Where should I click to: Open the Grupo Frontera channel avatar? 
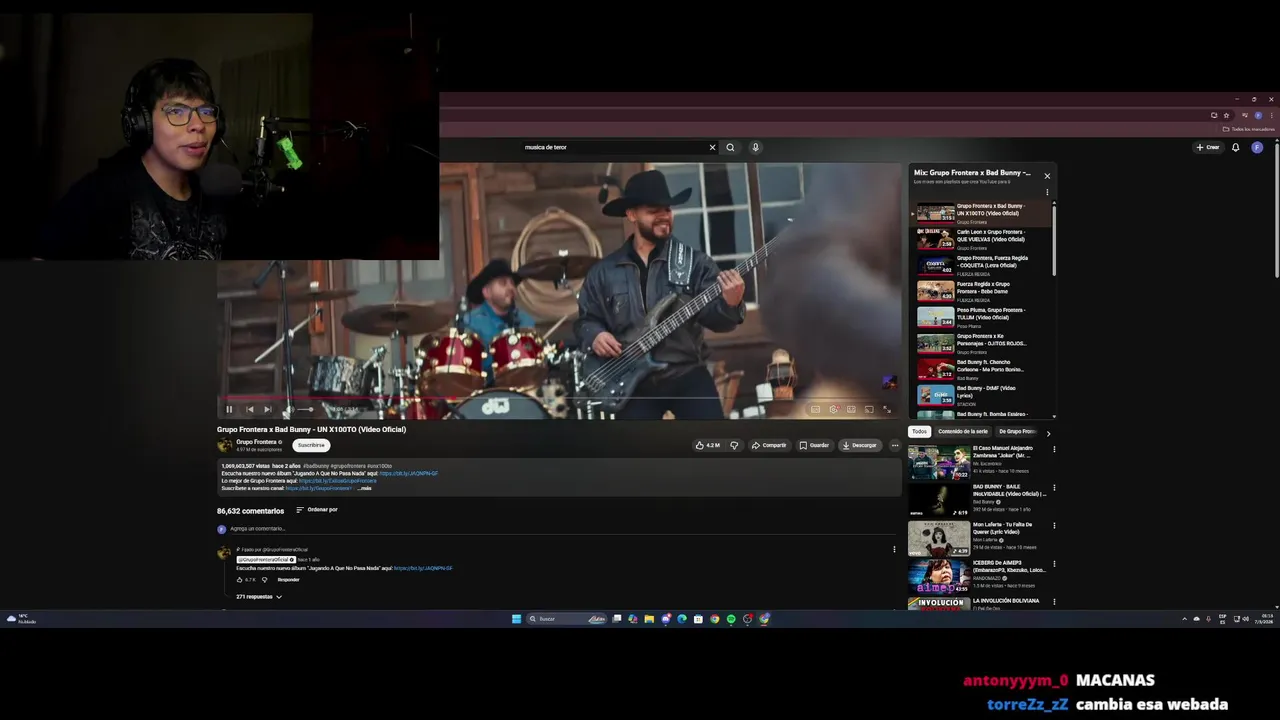pos(225,445)
